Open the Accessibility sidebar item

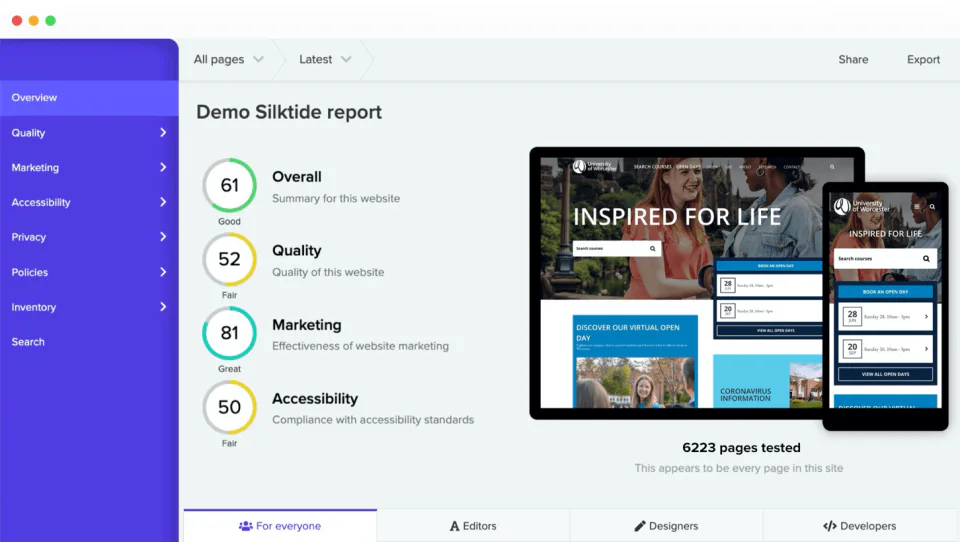coord(89,202)
